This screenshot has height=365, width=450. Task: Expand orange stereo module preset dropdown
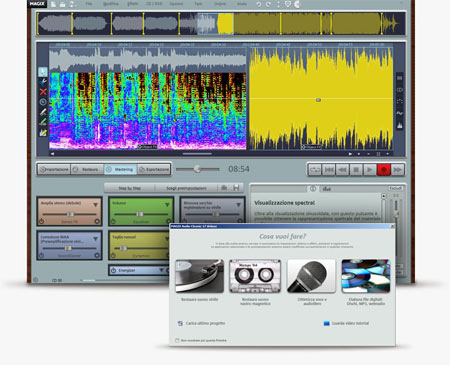pyautogui.click(x=95, y=204)
